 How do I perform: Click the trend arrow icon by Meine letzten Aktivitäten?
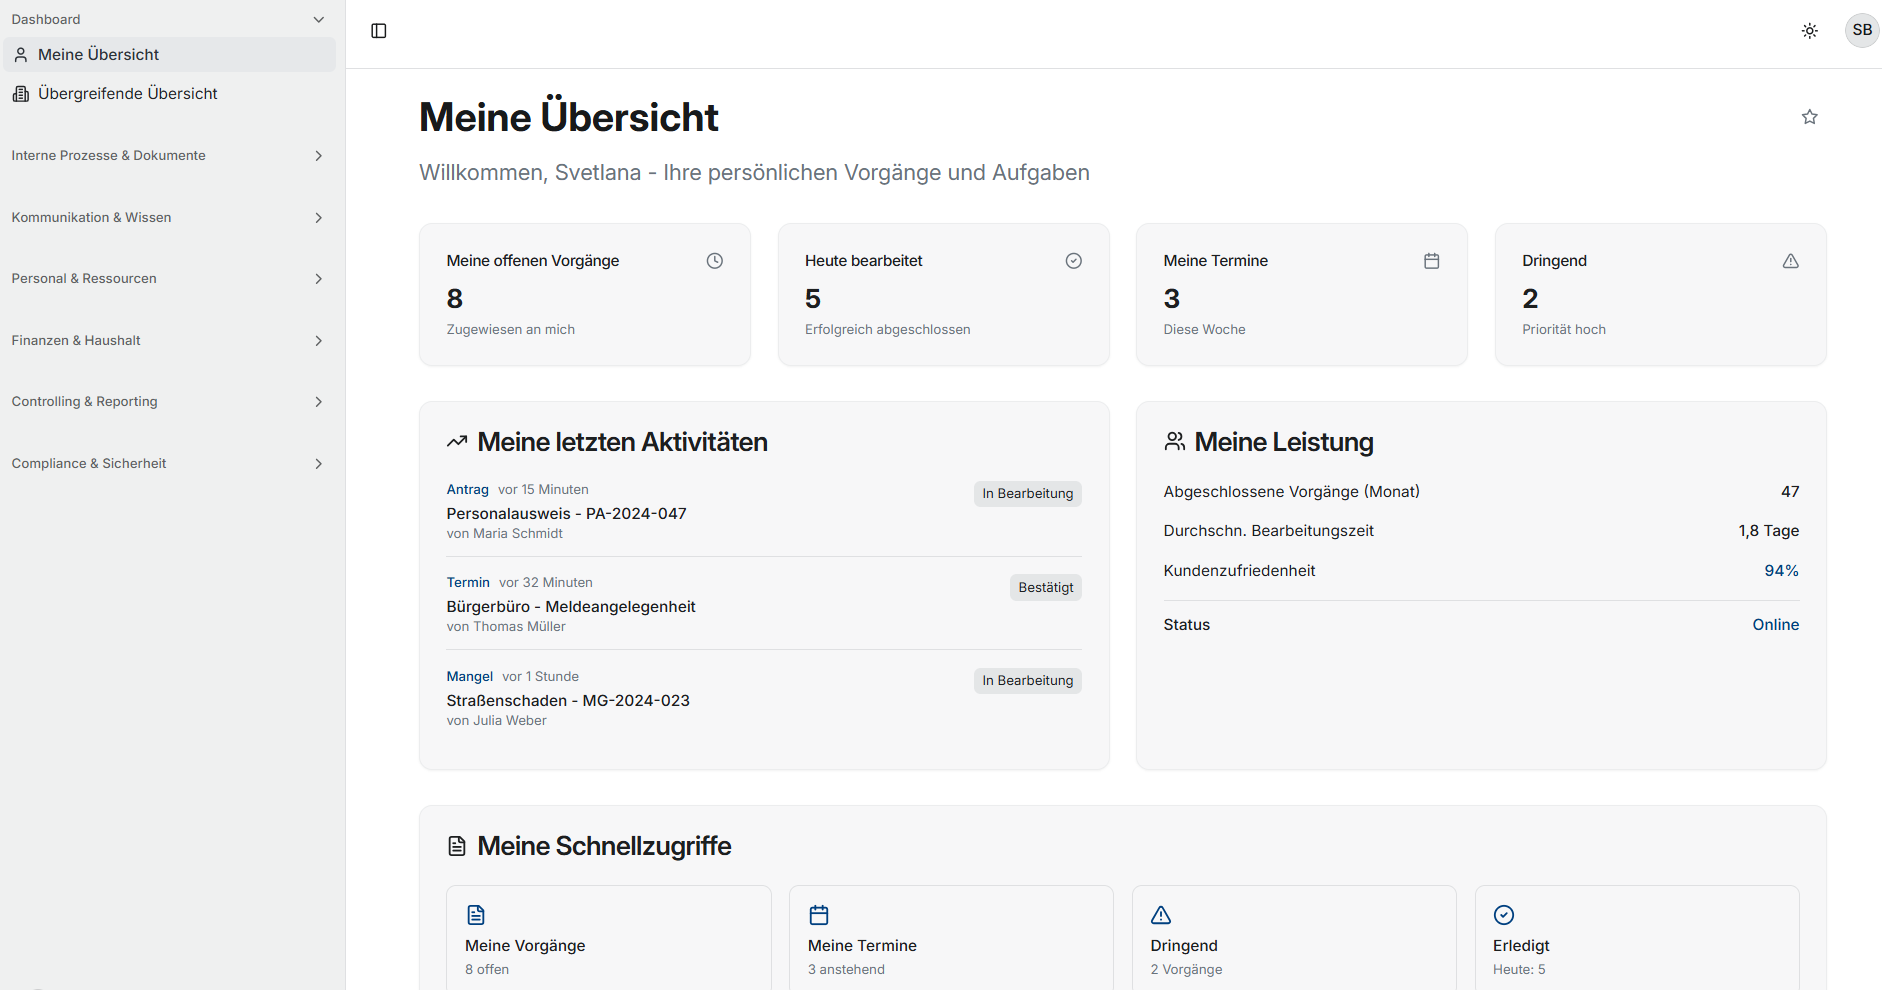coord(457,442)
